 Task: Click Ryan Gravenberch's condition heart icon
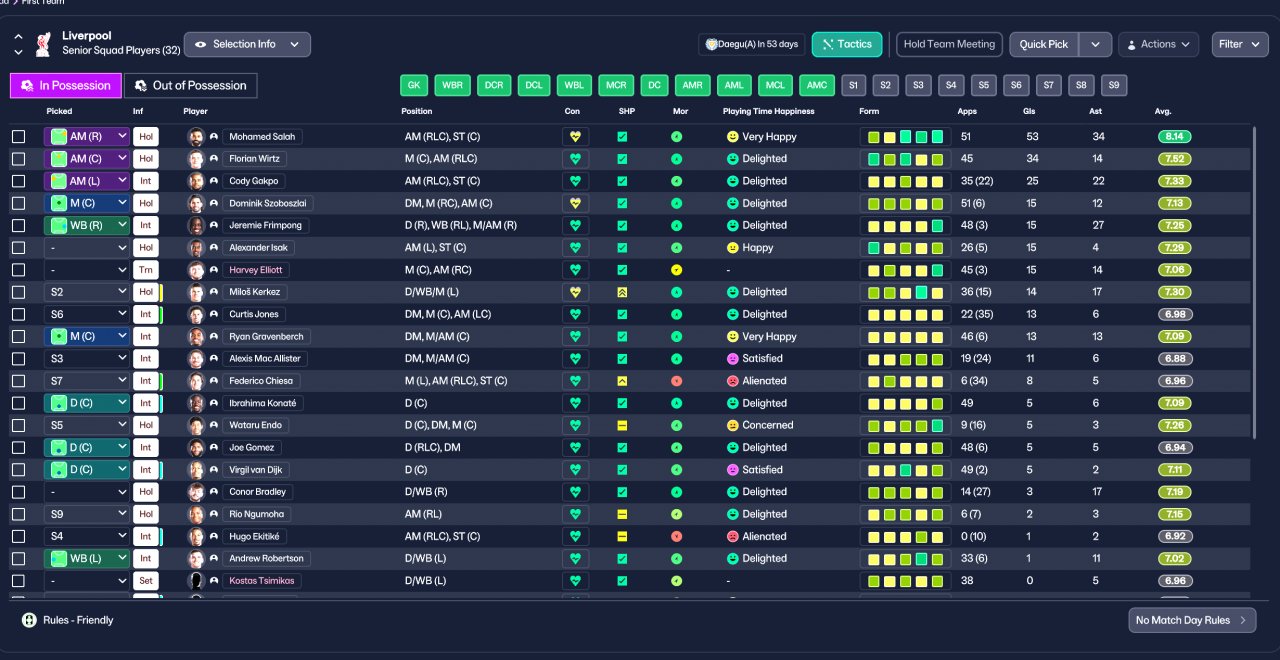(574, 337)
